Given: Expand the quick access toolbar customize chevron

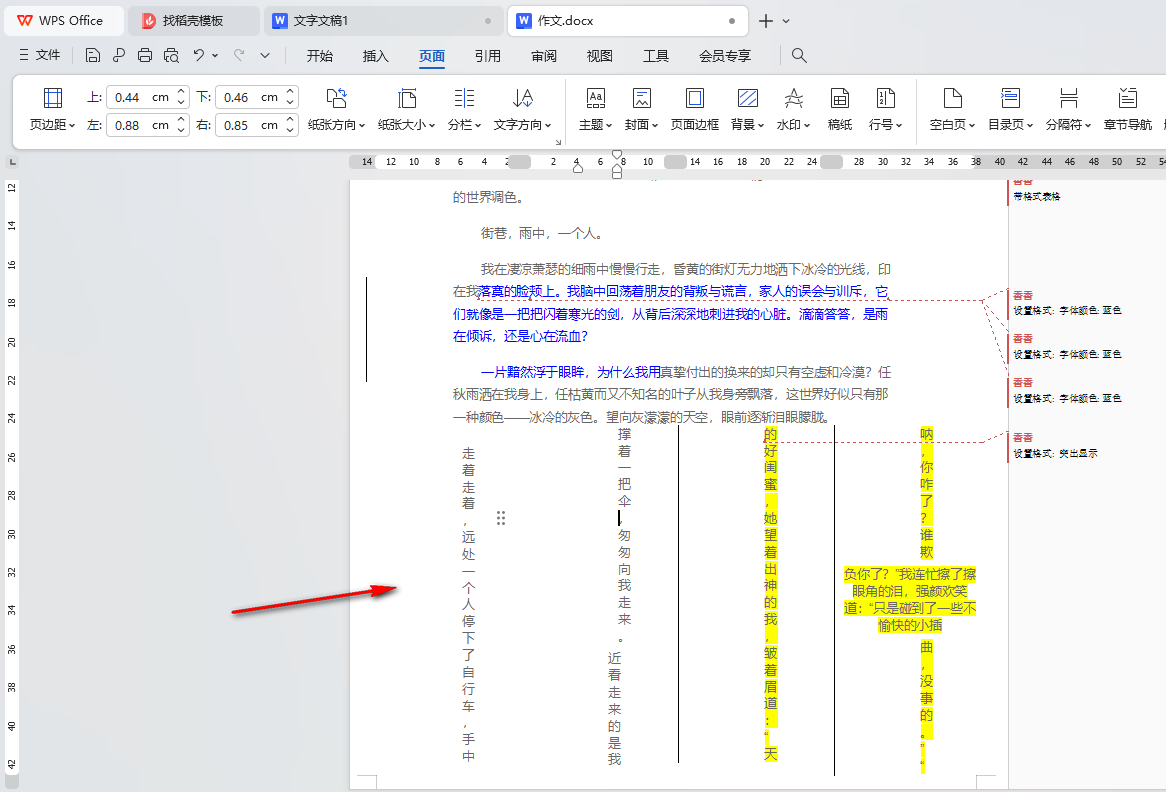Looking at the screenshot, I should tap(265, 55).
